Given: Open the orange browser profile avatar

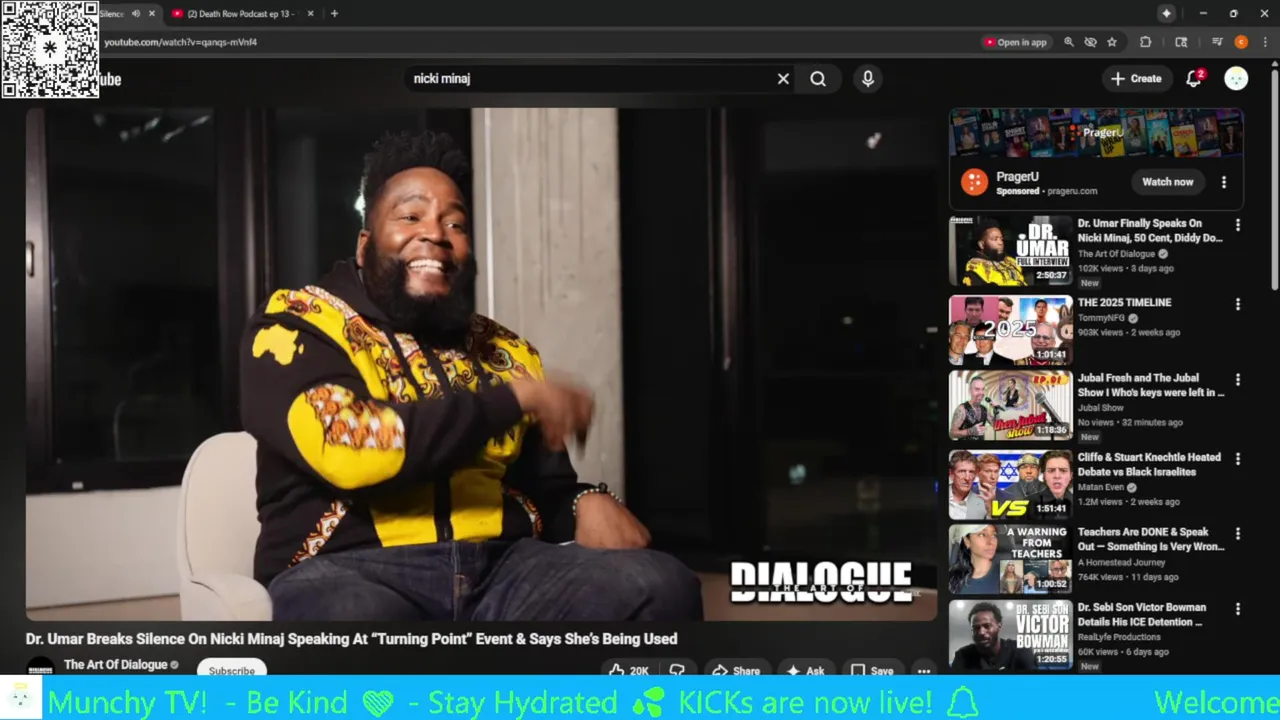Looking at the screenshot, I should point(1241,42).
